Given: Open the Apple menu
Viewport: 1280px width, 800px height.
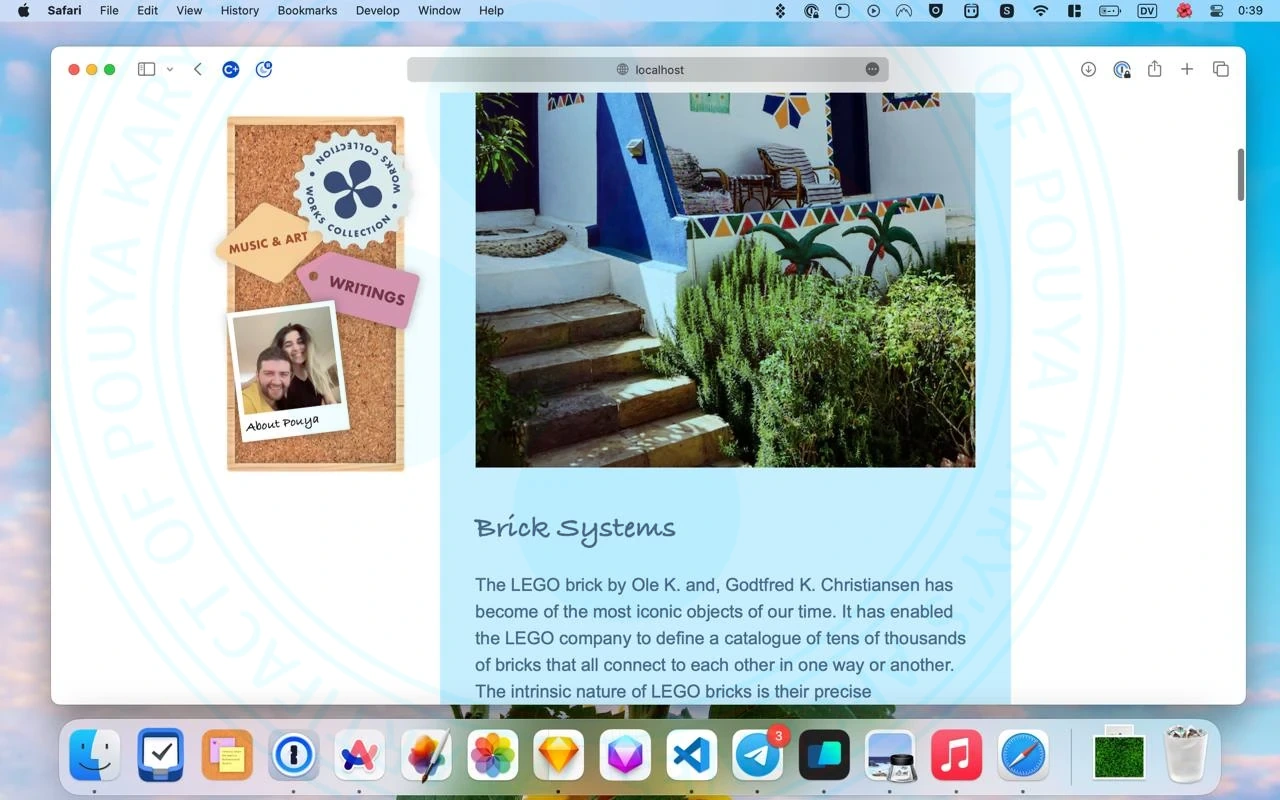Looking at the screenshot, I should pyautogui.click(x=24, y=10).
